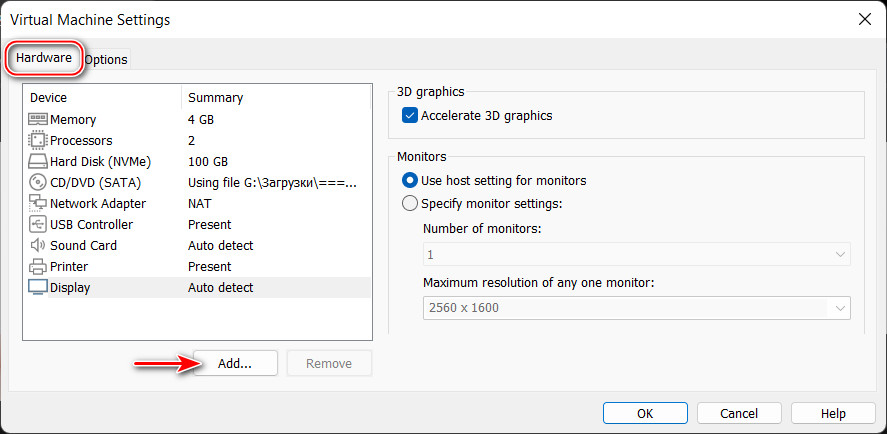Uncheck Accelerate 3D graphics
This screenshot has width=887, height=434.
click(x=410, y=115)
